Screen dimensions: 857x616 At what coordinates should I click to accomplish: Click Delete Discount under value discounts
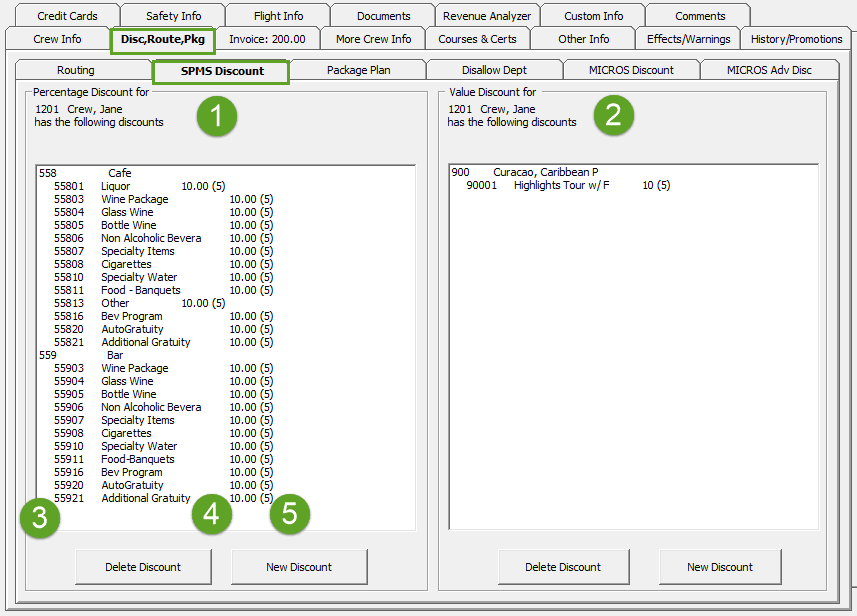tap(563, 566)
